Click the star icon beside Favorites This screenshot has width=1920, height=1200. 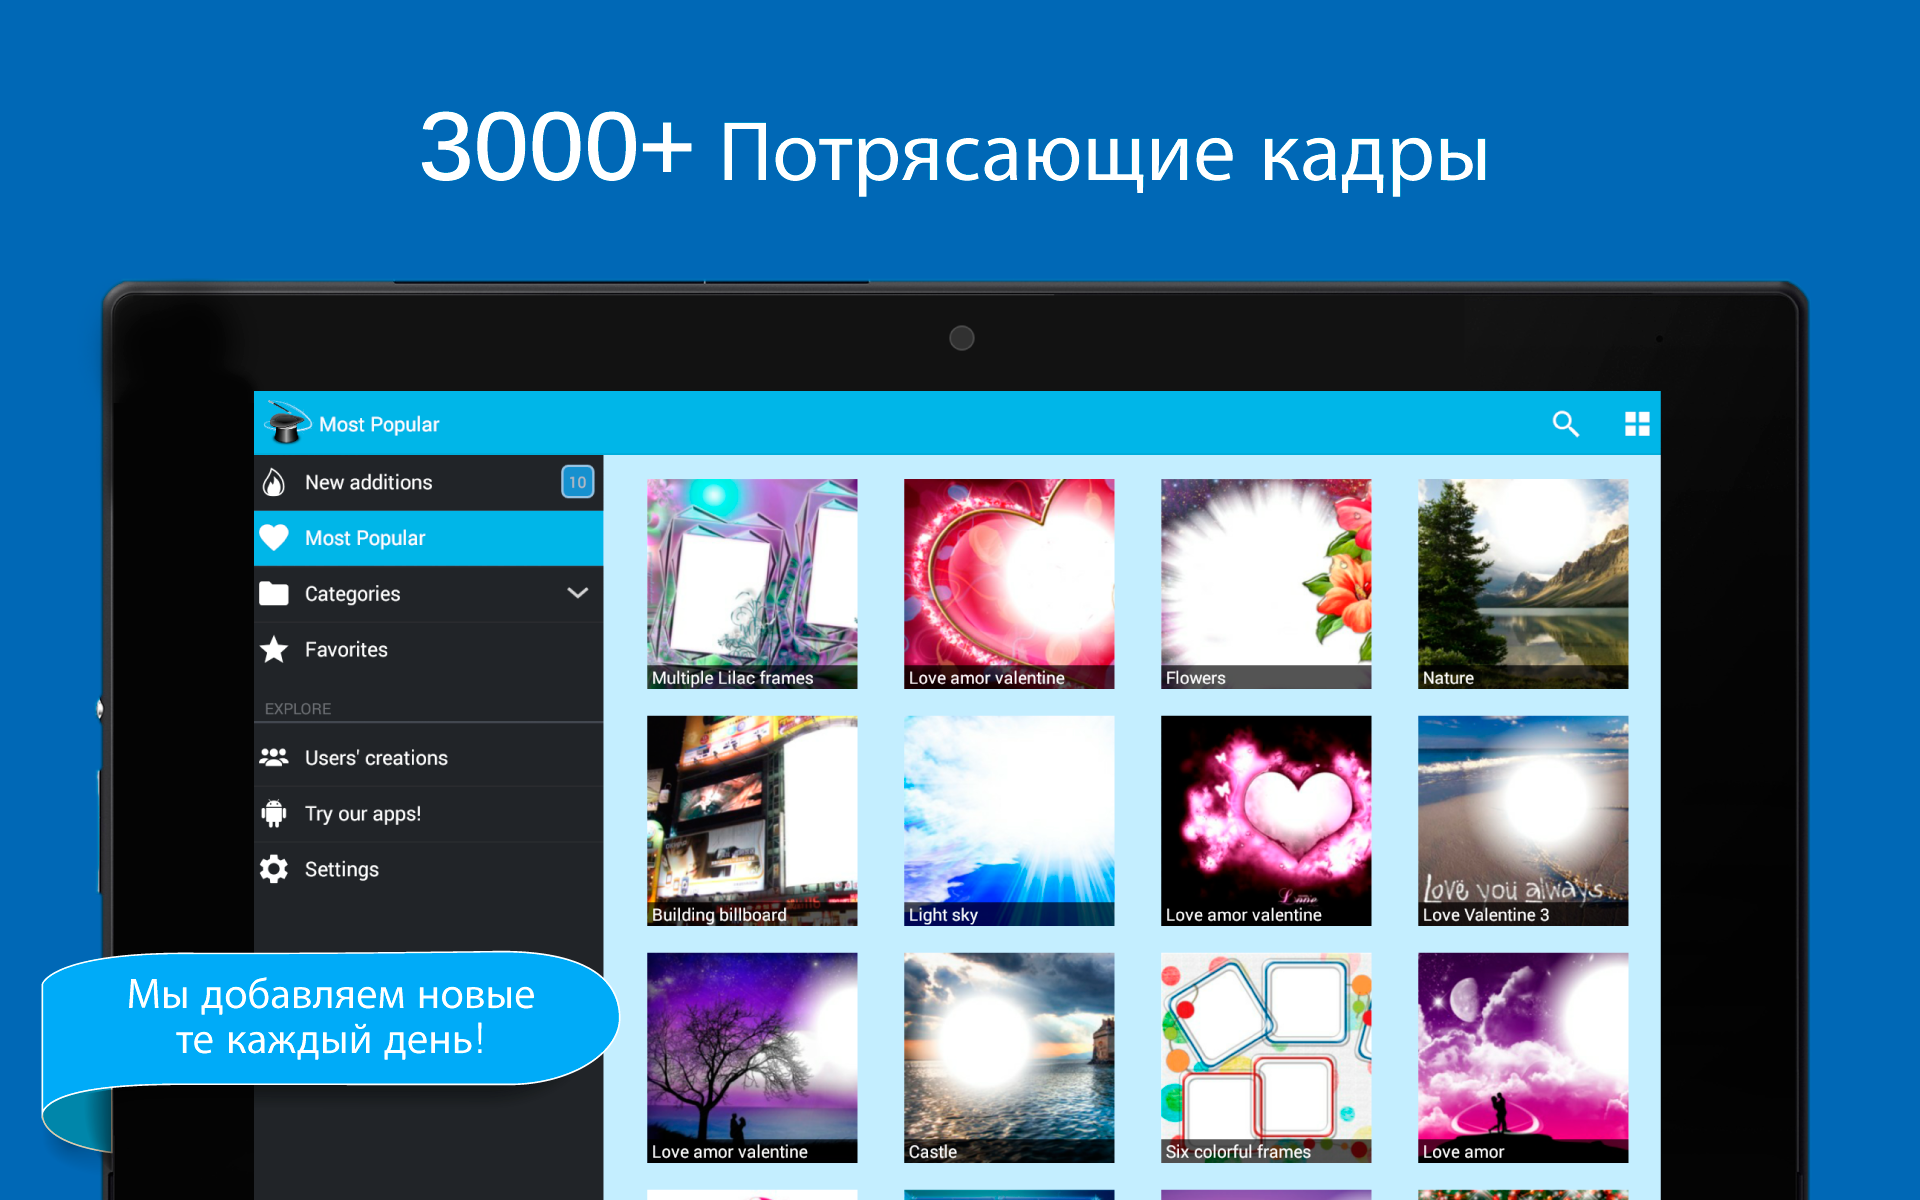pyautogui.click(x=274, y=650)
